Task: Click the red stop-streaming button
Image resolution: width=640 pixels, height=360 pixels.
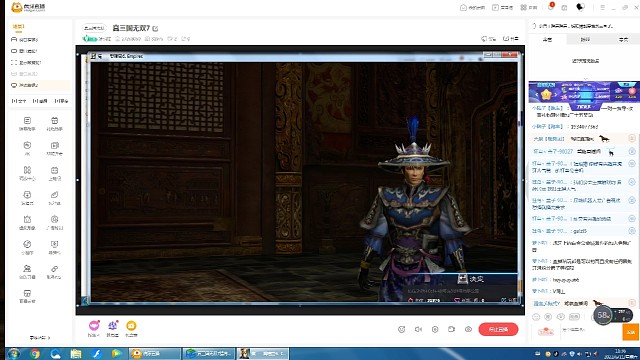Action: click(x=498, y=329)
